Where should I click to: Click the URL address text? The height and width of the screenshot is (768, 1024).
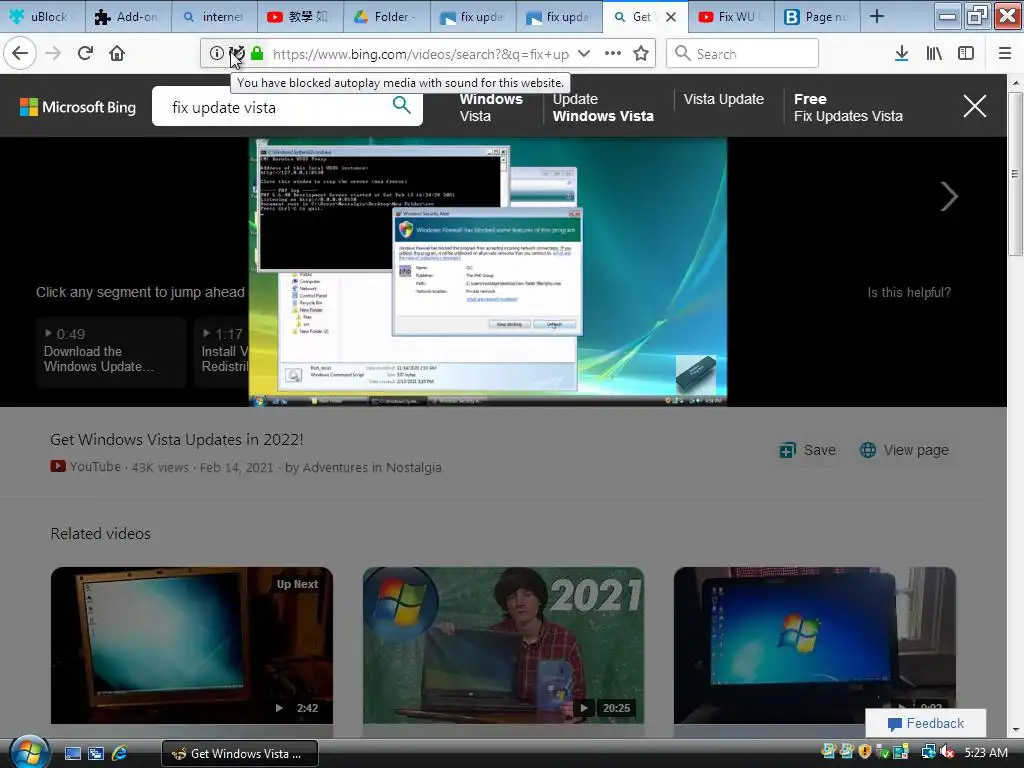coord(421,54)
